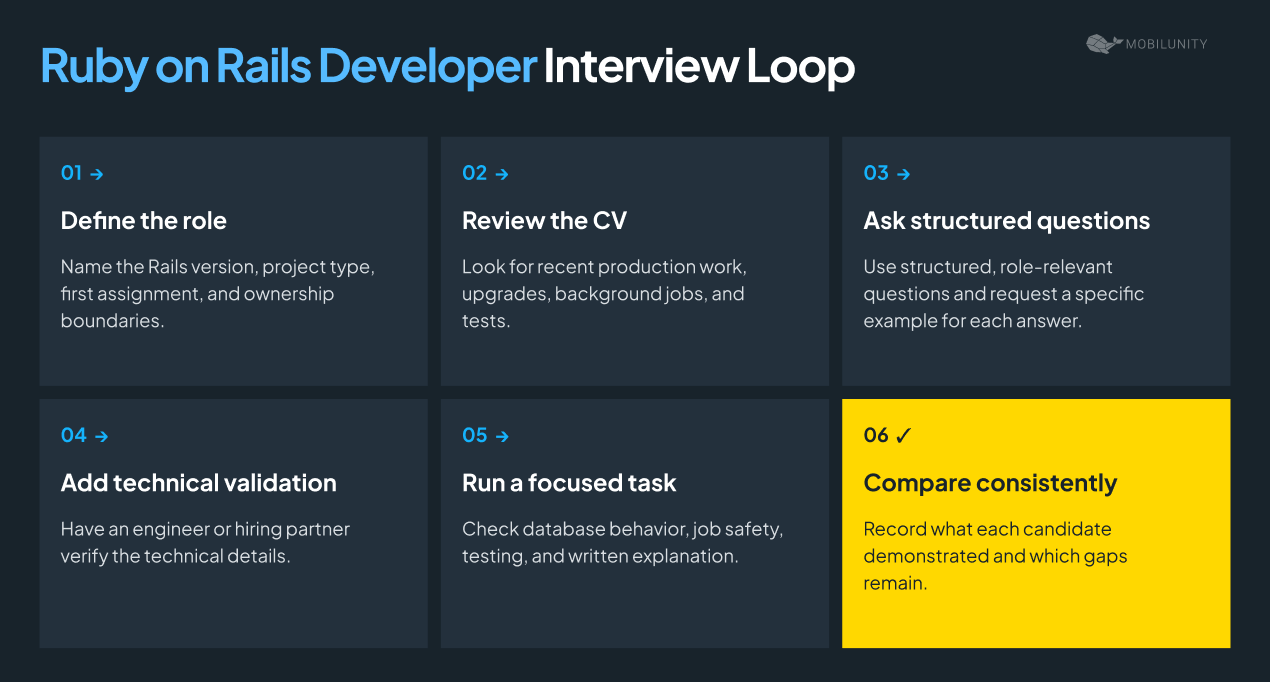Click the step number 02 label
The image size is (1270, 682).
pos(474,174)
